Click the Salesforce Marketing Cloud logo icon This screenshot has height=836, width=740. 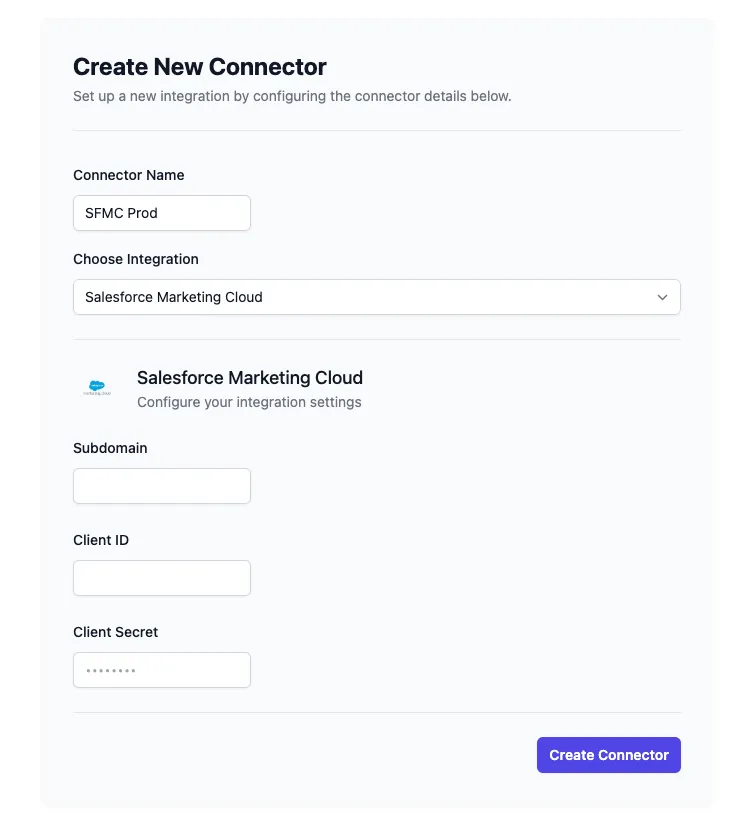pyautogui.click(x=97, y=387)
